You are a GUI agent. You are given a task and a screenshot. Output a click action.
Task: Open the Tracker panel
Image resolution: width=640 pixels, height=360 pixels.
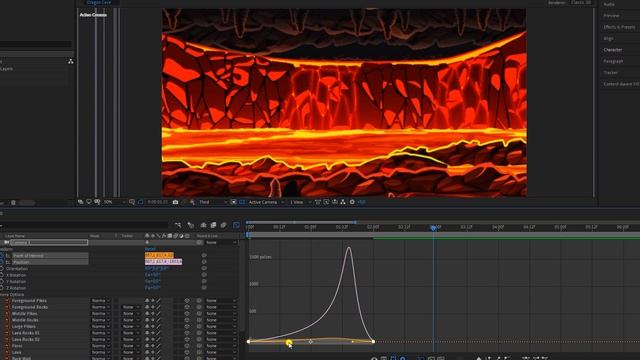[x=611, y=73]
